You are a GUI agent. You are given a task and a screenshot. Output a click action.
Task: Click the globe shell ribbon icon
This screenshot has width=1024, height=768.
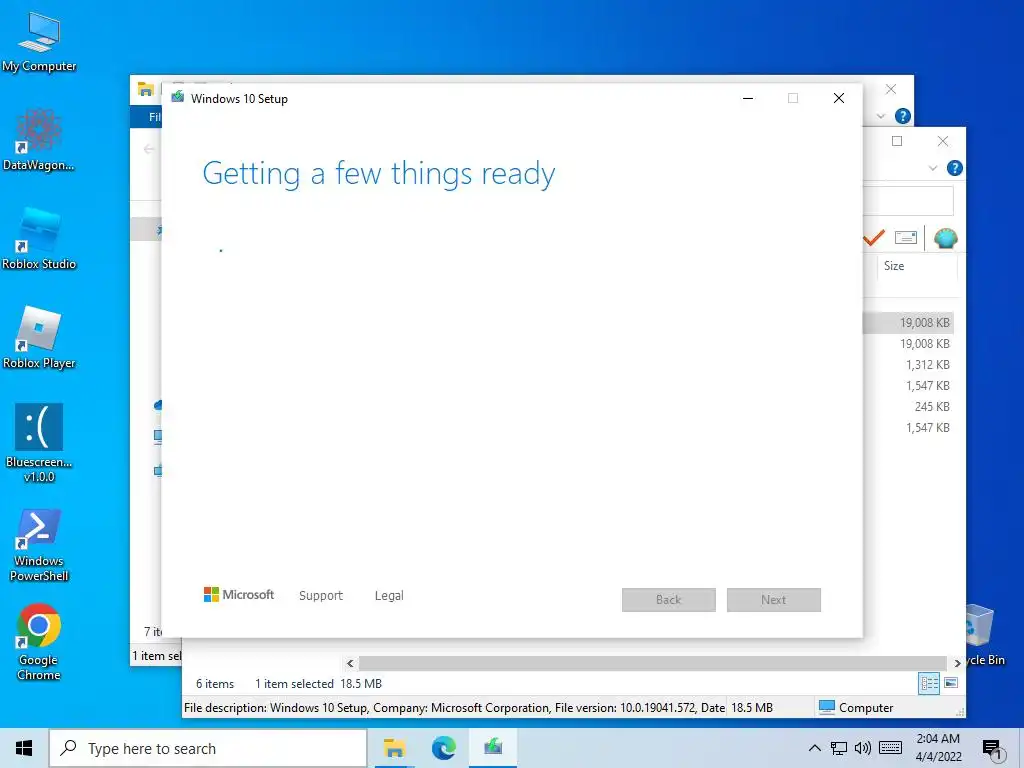[945, 238]
